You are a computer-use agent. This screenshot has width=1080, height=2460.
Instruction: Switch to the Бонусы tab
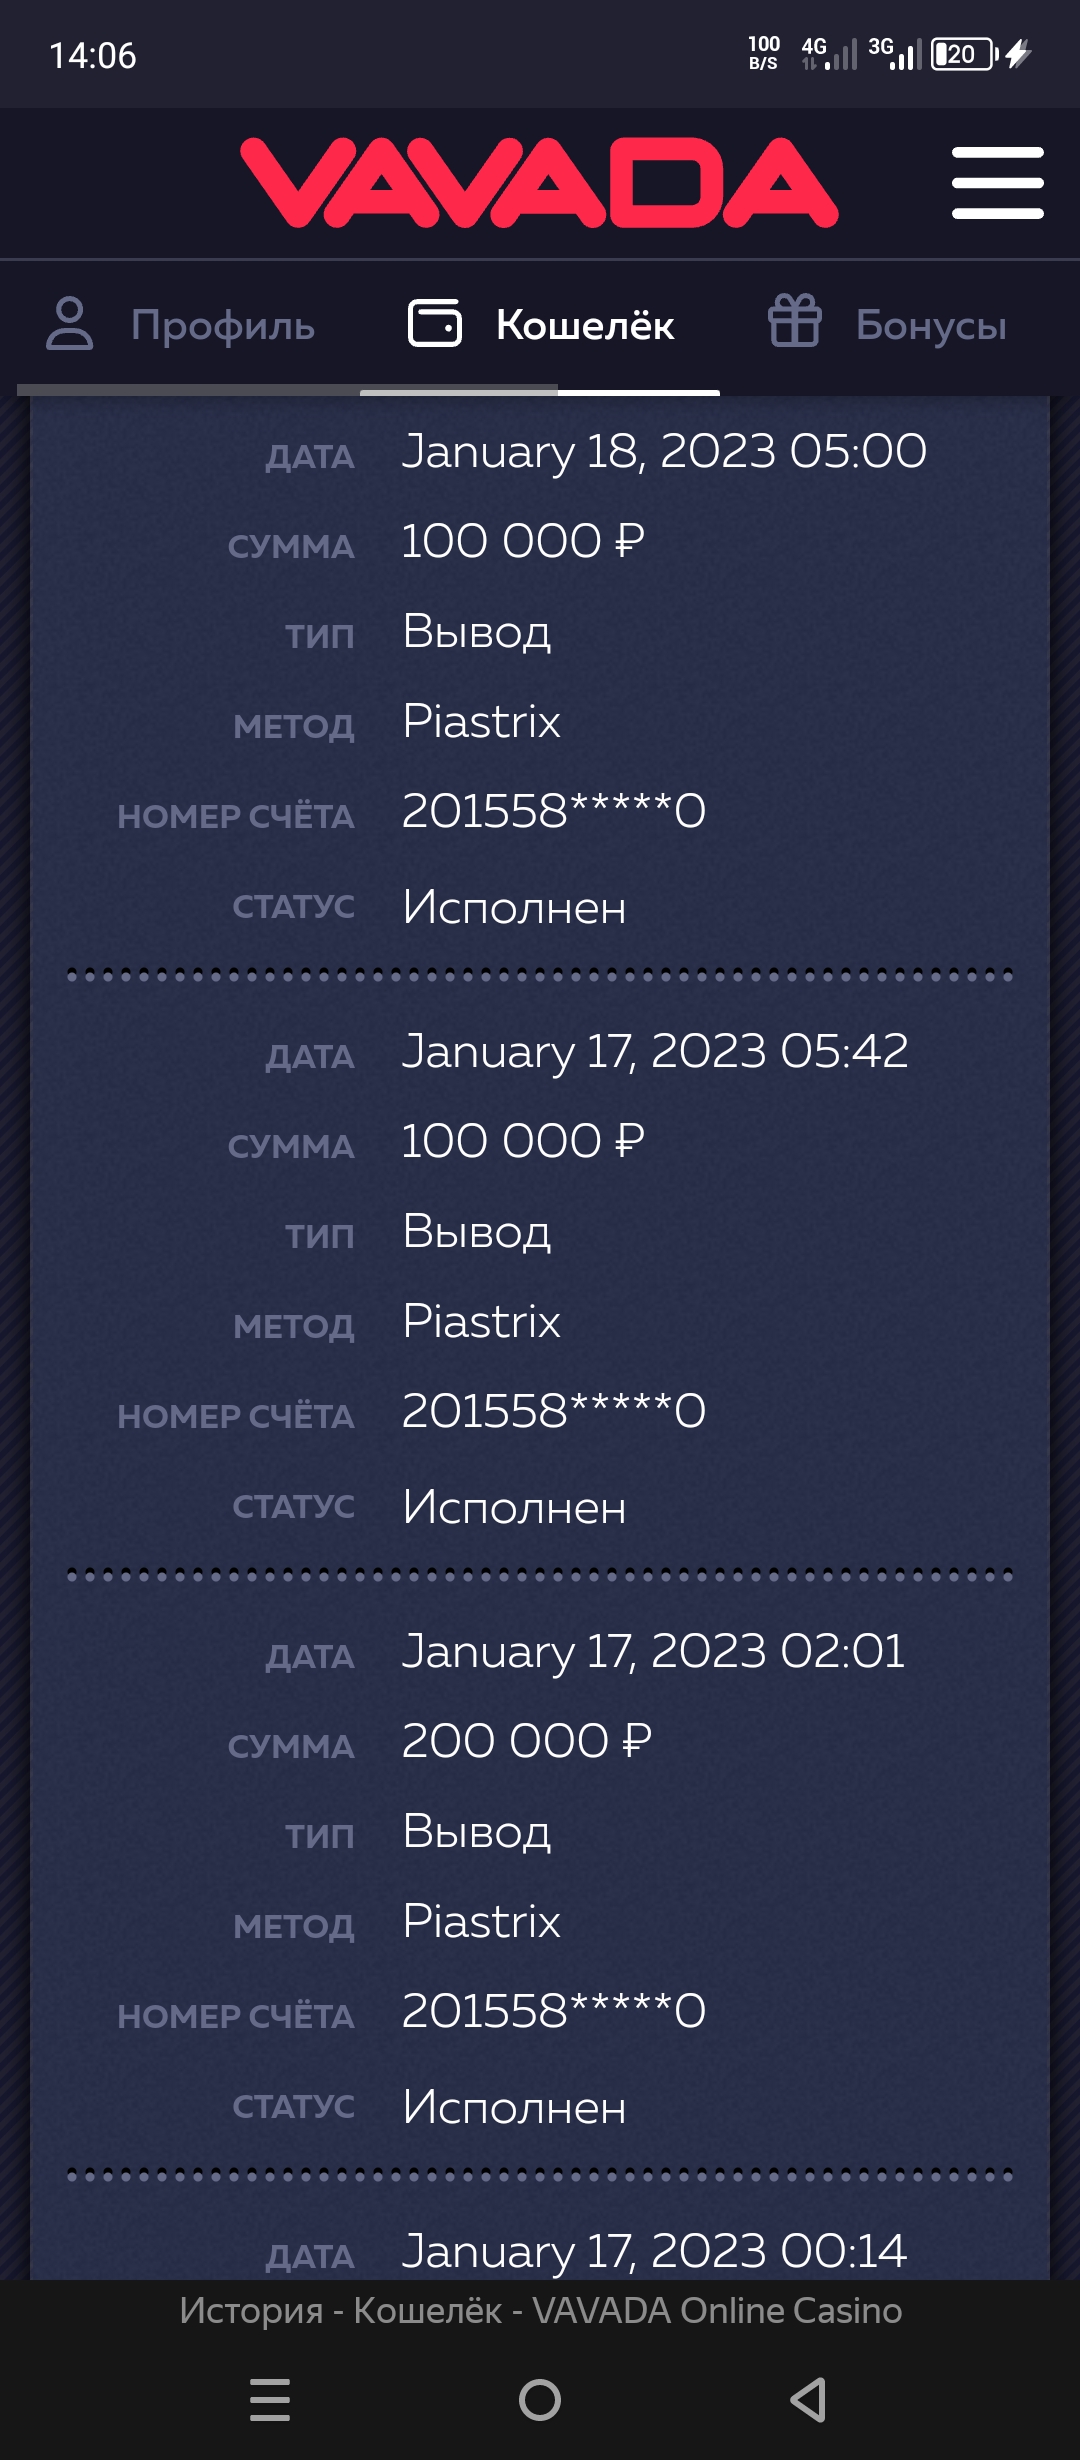click(x=931, y=326)
